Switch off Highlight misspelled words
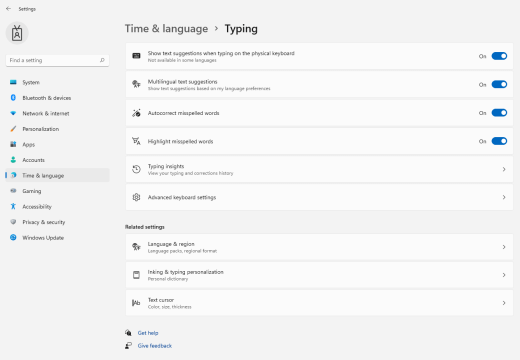The width and height of the screenshot is (520, 360). tap(499, 141)
